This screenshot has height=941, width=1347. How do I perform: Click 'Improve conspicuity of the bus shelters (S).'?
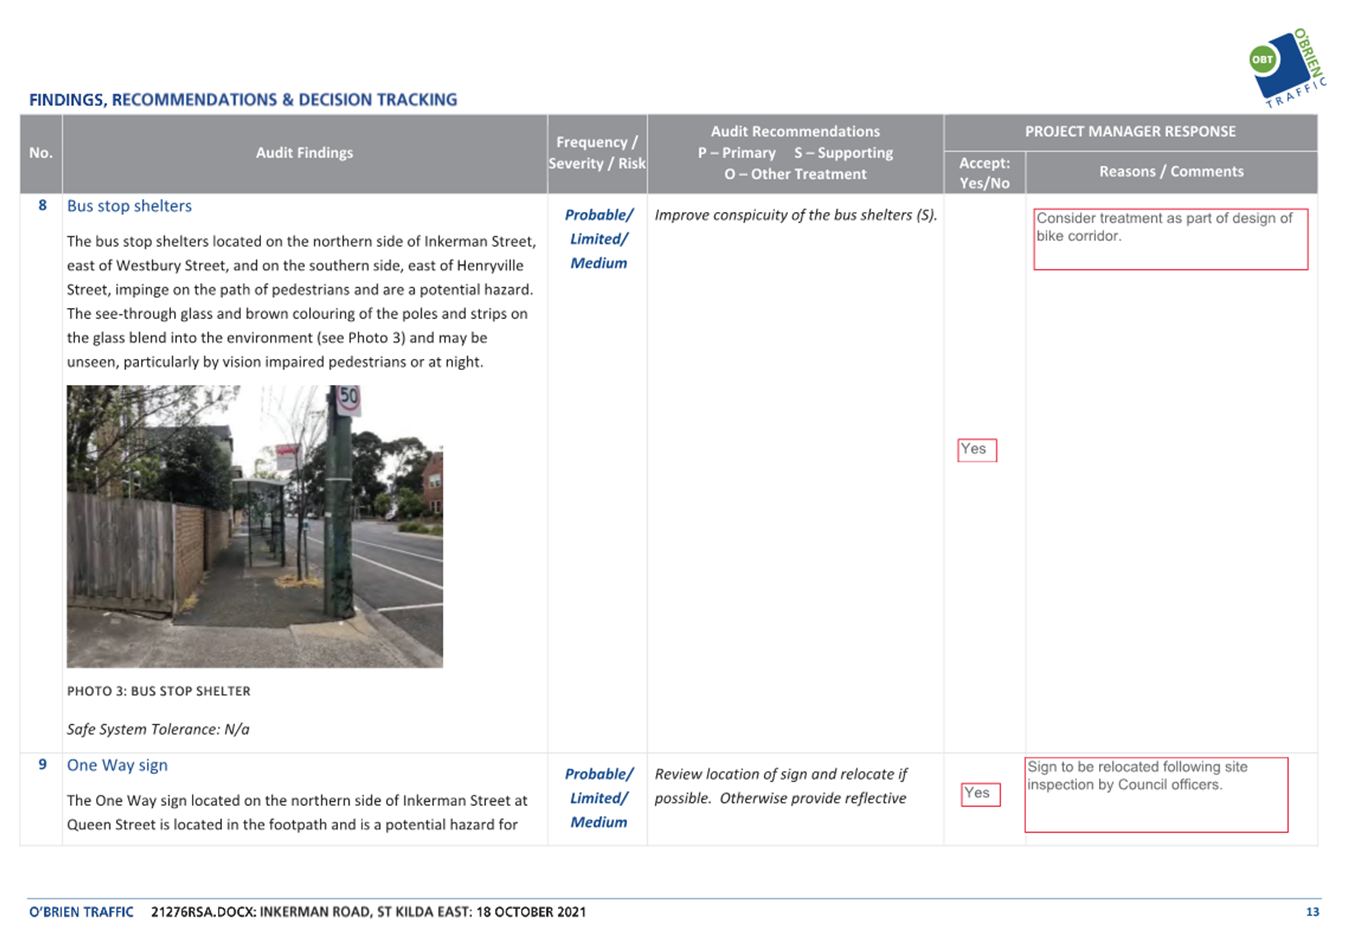(796, 215)
